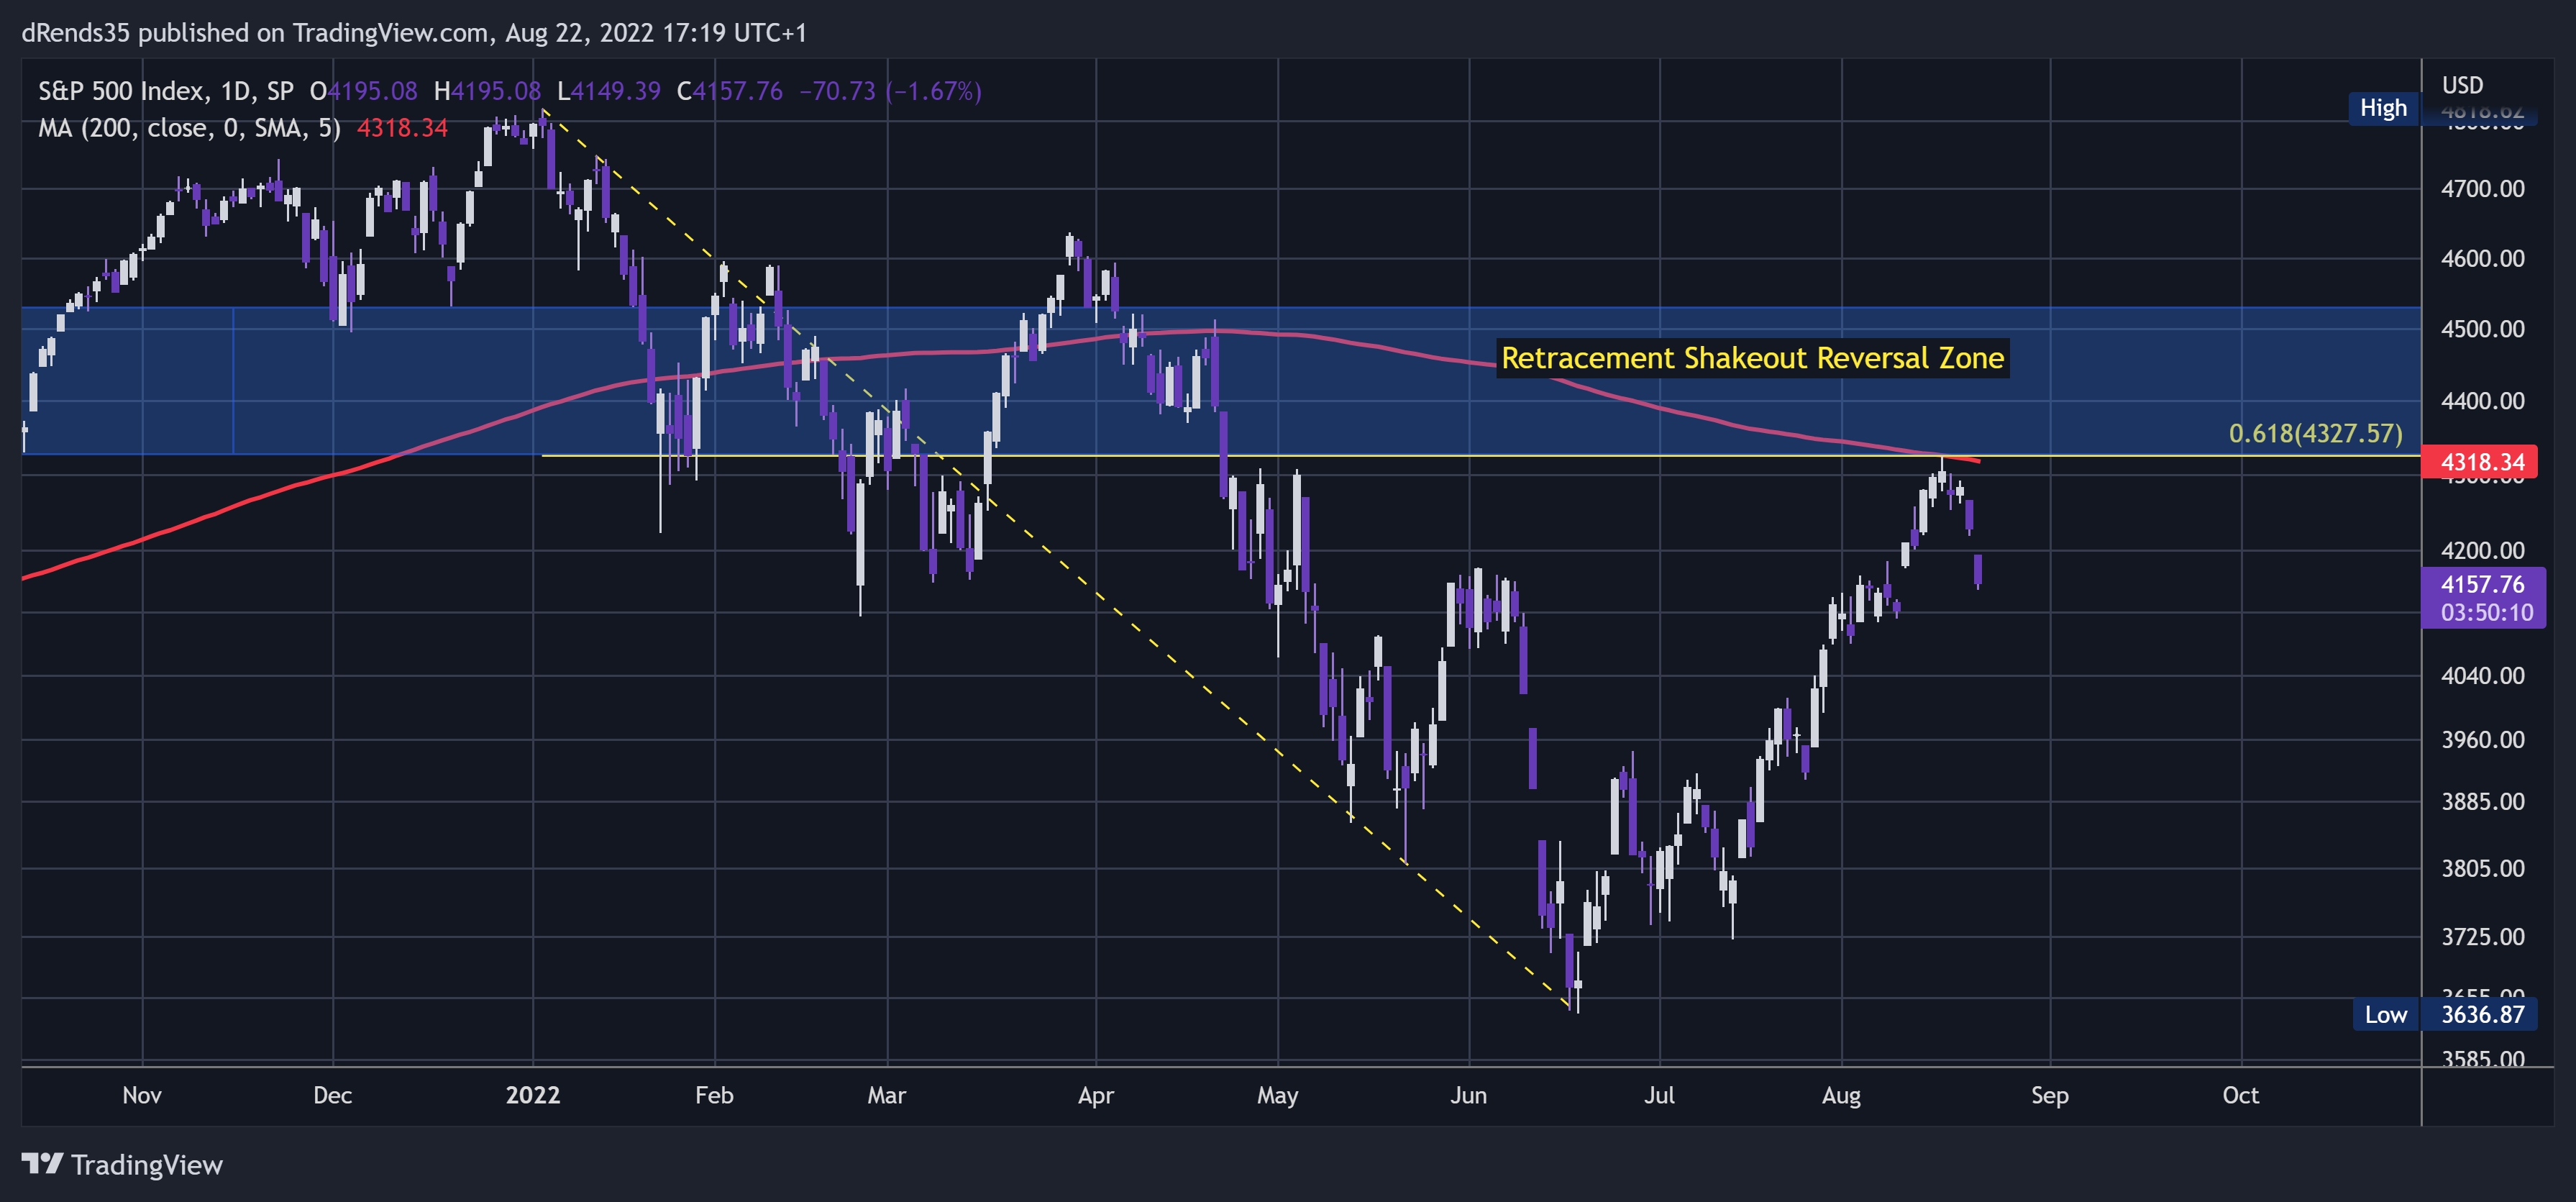The width and height of the screenshot is (2576, 1202).
Task: Click the Sep label on the time axis
Action: tap(2050, 1096)
